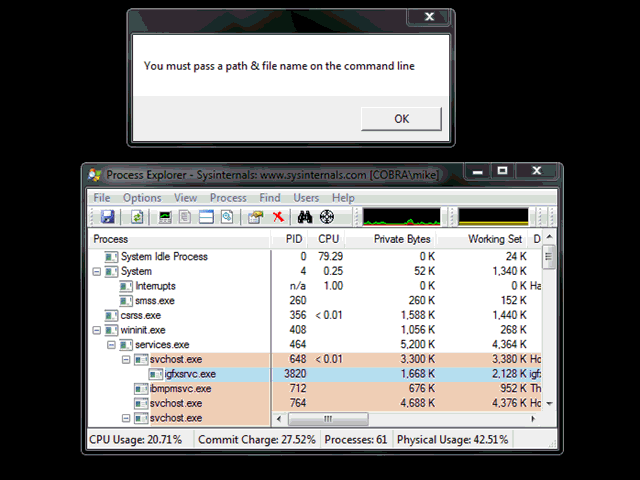
Task: Open the View menu
Action: pos(186,198)
